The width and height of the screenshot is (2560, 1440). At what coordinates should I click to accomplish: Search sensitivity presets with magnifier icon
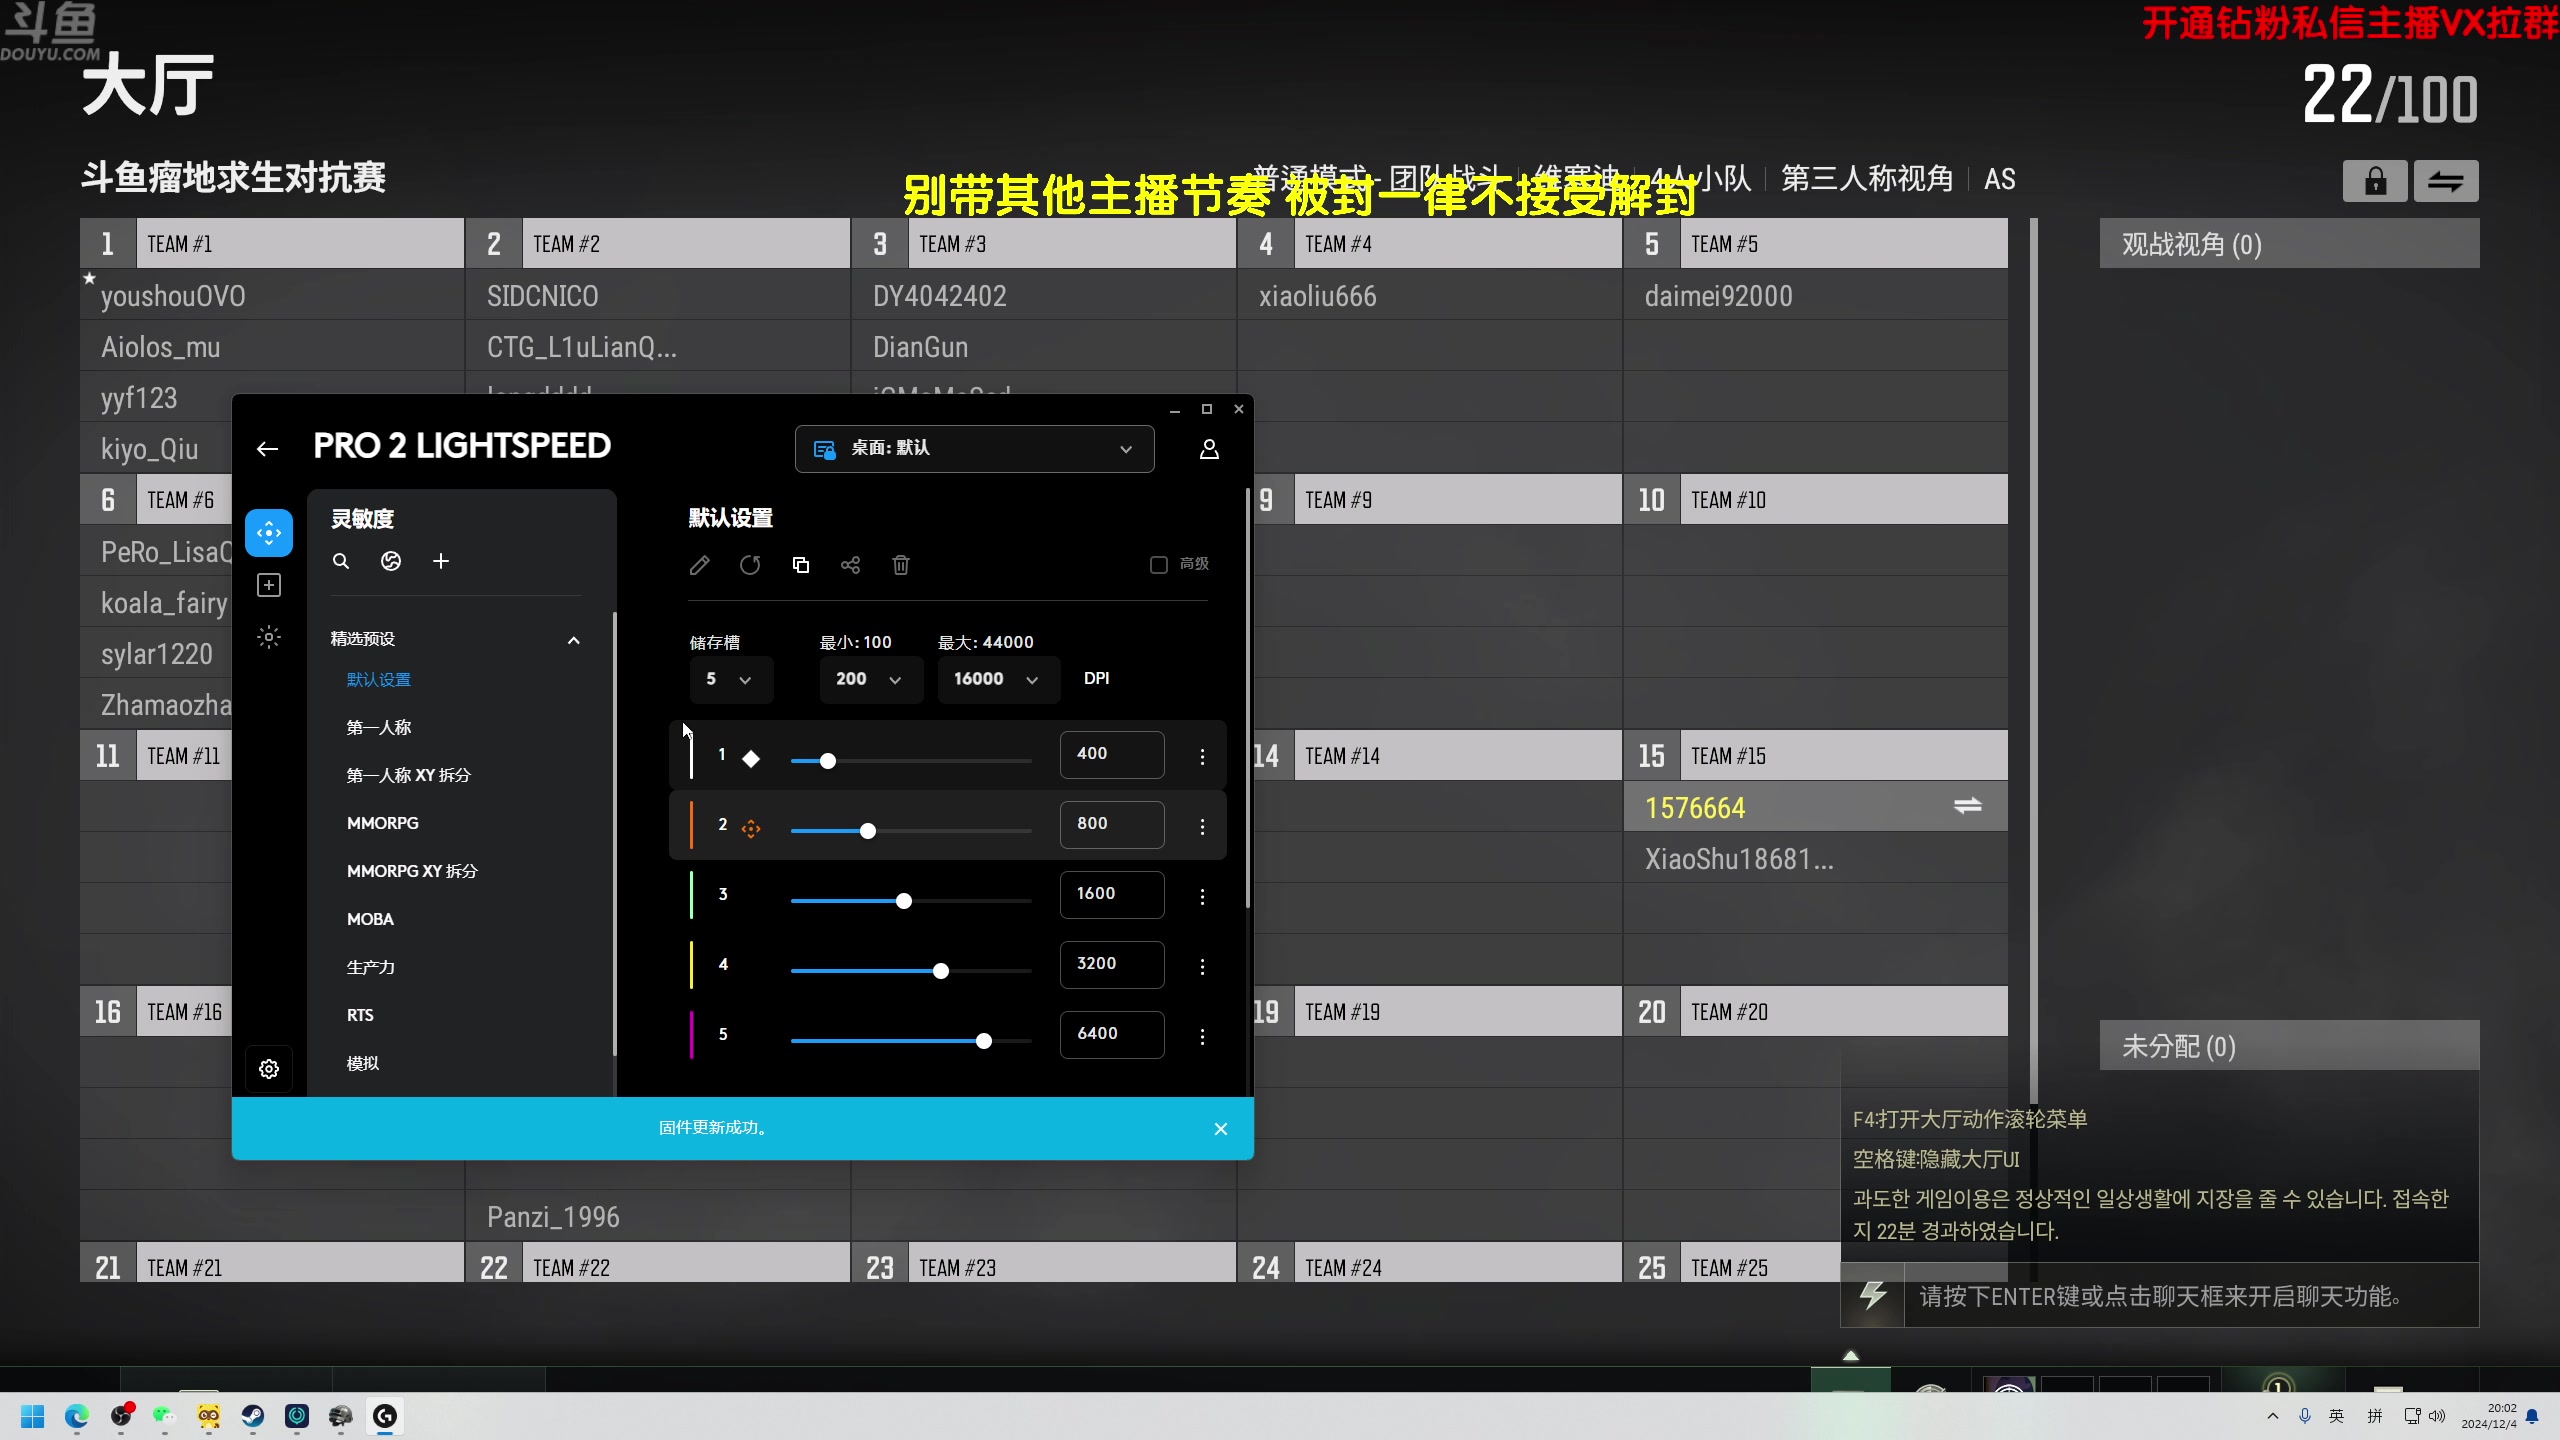tap(341, 561)
